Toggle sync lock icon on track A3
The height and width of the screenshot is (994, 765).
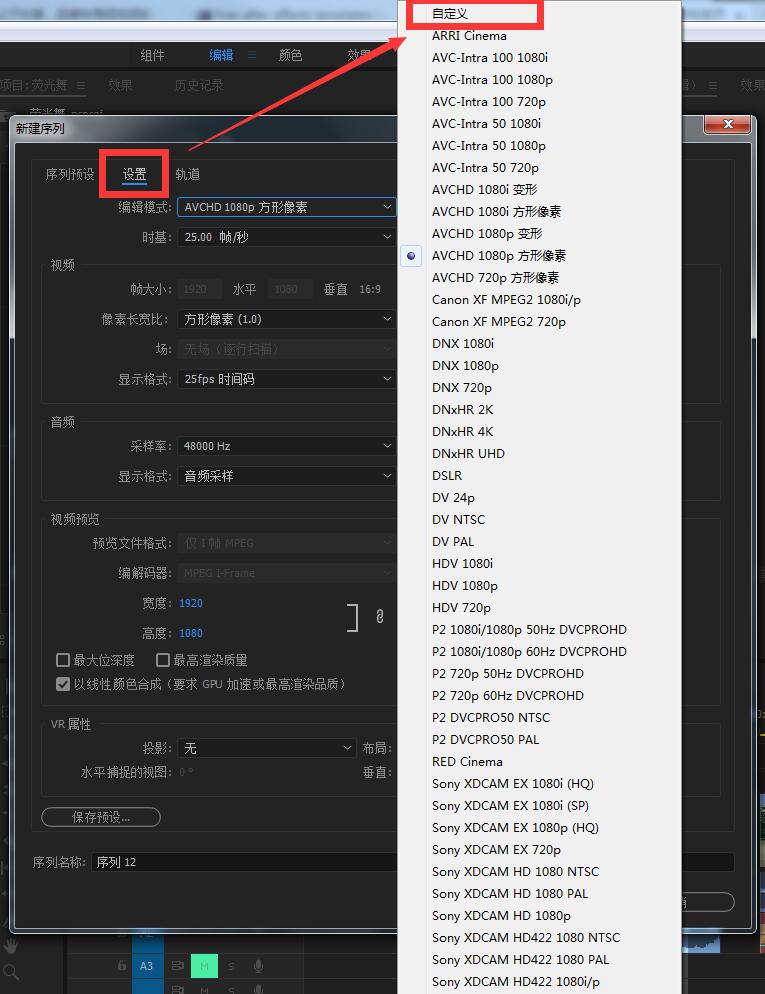click(177, 966)
